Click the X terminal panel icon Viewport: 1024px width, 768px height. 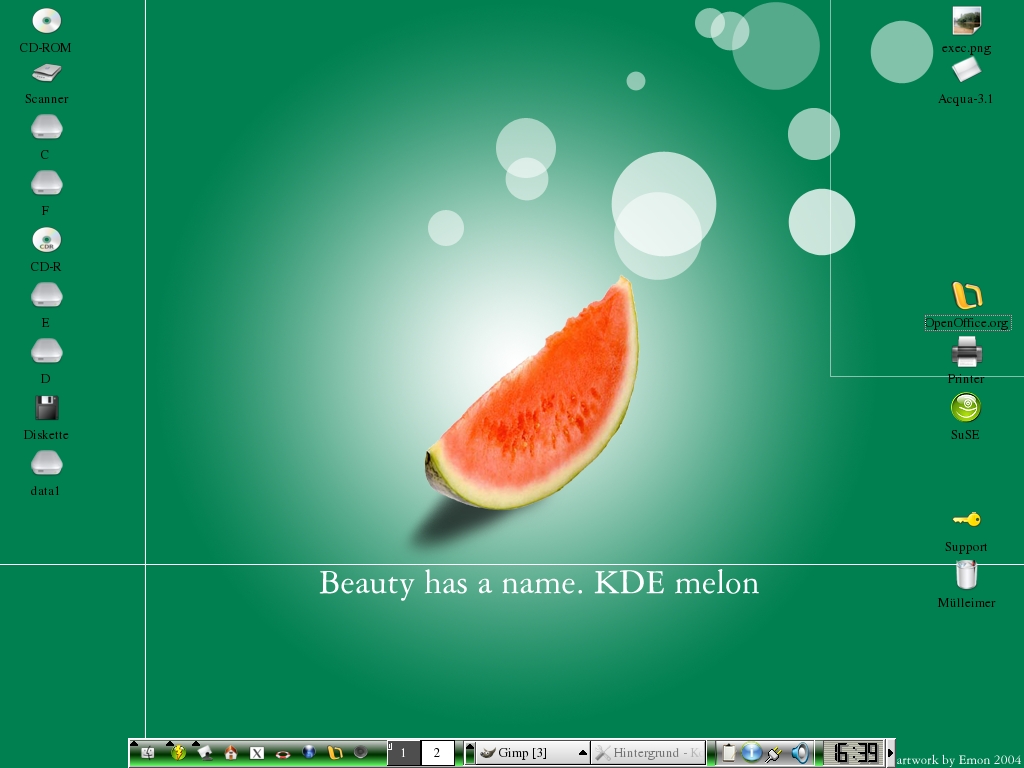click(x=257, y=753)
